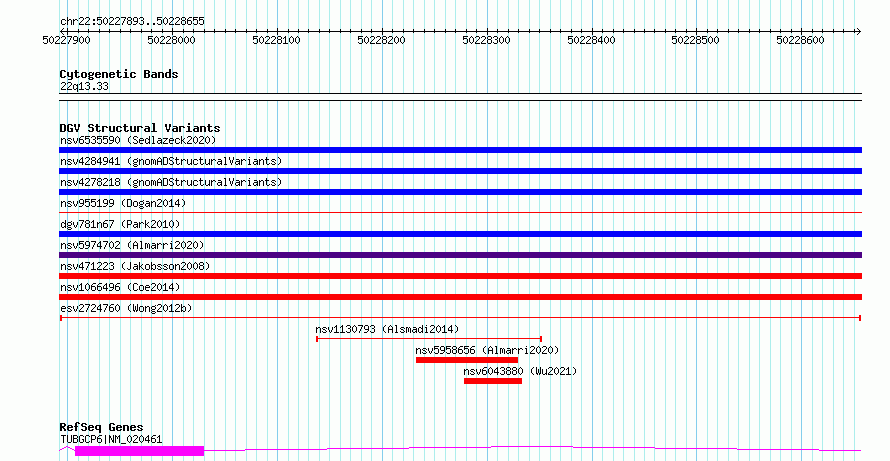Image resolution: width=890 pixels, height=461 pixels.
Task: Click the RefSeq Genes track title
Action: 101,428
